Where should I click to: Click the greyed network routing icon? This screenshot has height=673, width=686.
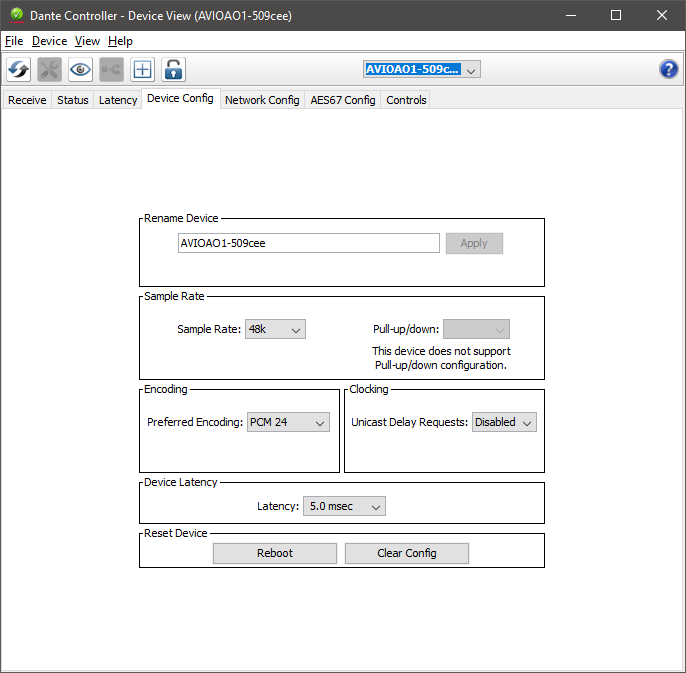(x=112, y=69)
